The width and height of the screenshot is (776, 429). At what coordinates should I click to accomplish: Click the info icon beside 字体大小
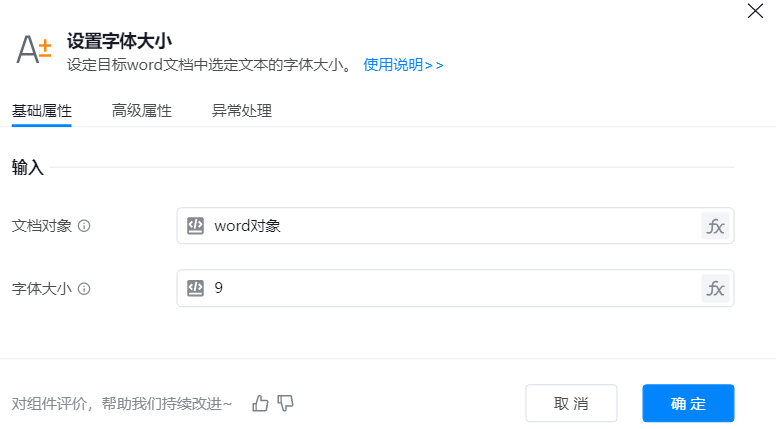tap(84, 289)
